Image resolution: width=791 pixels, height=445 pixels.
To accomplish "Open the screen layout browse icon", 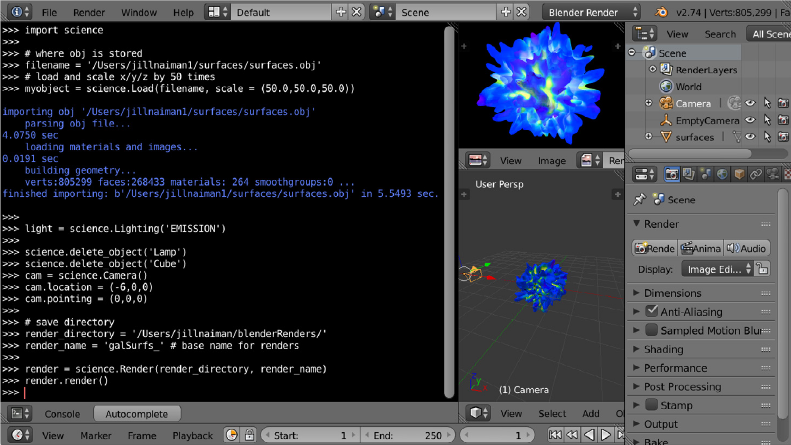I will [x=218, y=12].
